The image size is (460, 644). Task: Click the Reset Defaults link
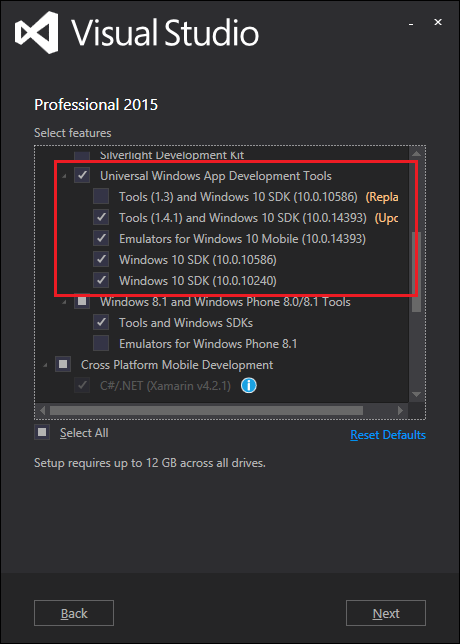pos(388,435)
